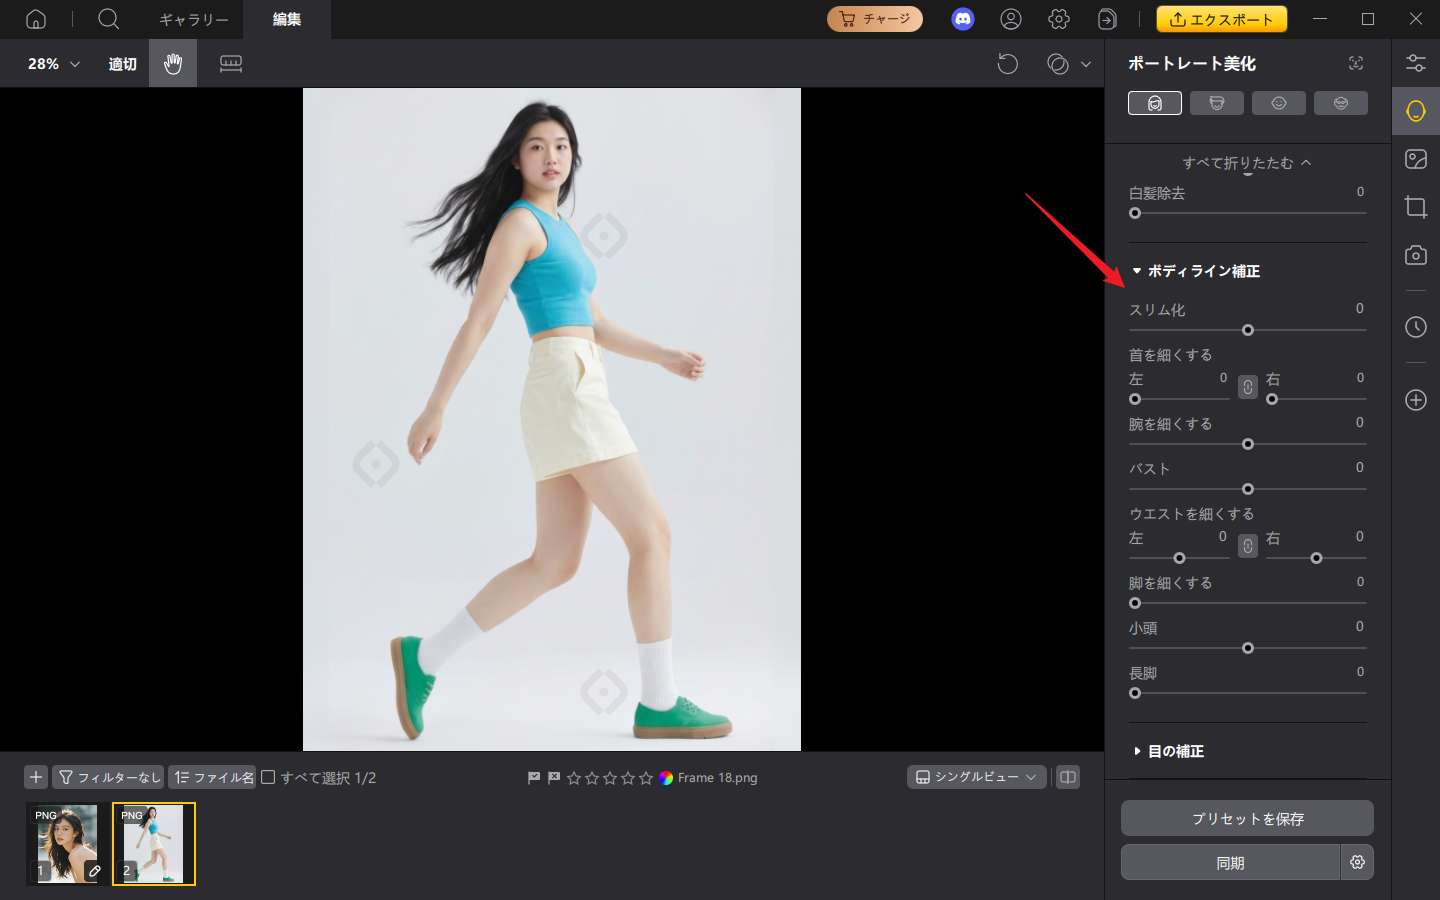This screenshot has height=900, width=1440.
Task: Select the skin retouch icon next to hair
Action: coord(1279,102)
